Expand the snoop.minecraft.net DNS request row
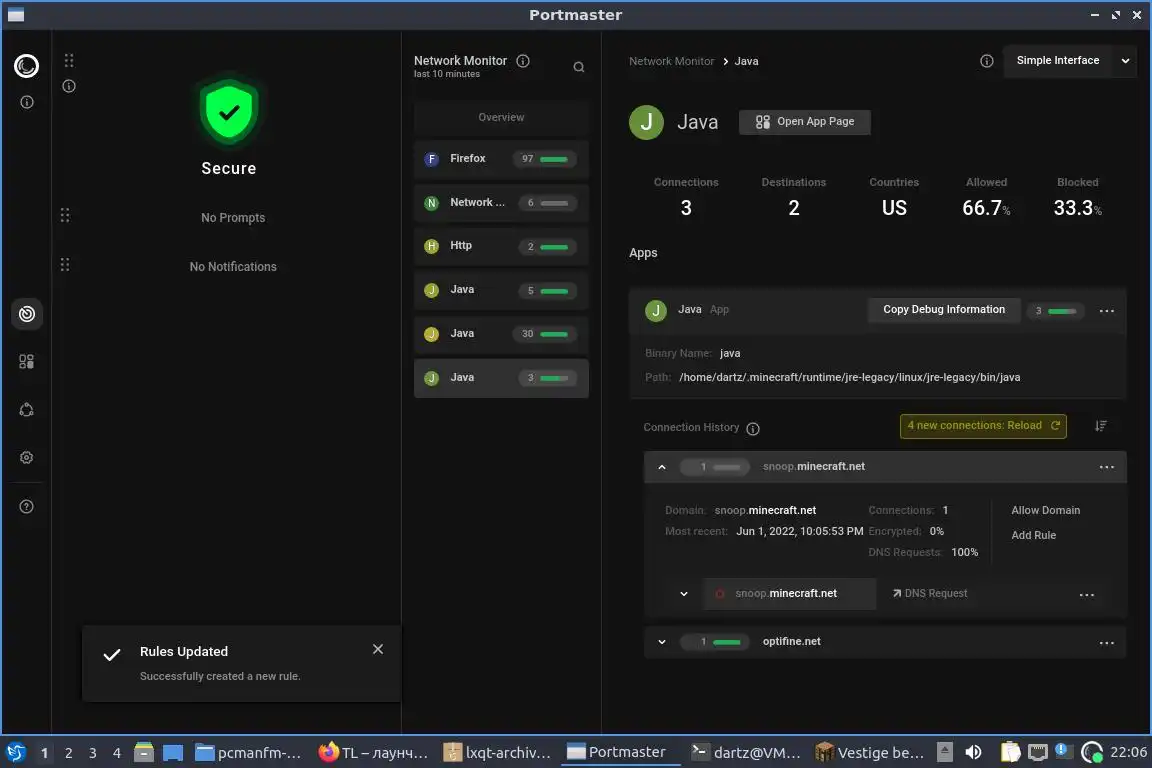Image resolution: width=1152 pixels, height=768 pixels. (684, 594)
